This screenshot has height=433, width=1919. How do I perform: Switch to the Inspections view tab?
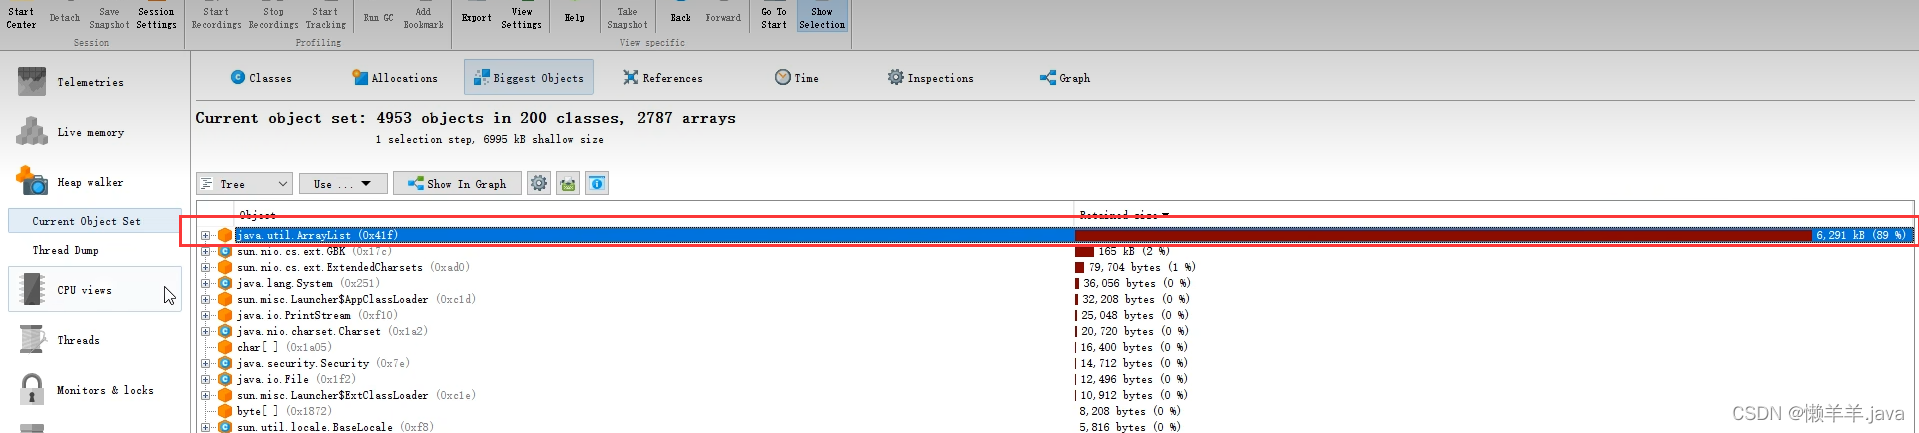click(931, 77)
